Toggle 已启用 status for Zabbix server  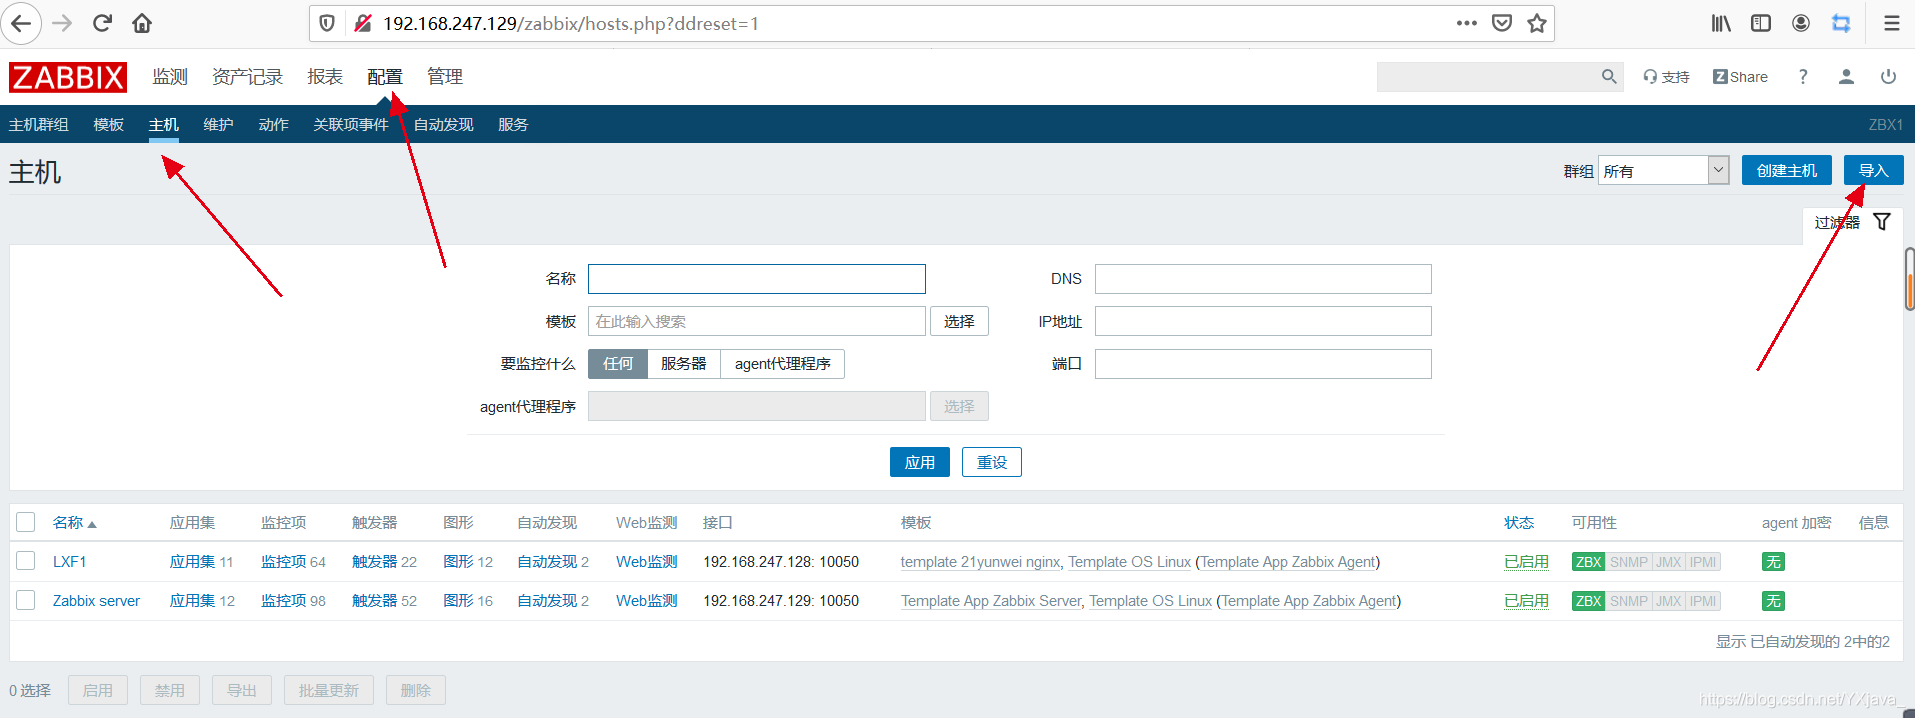[1526, 601]
